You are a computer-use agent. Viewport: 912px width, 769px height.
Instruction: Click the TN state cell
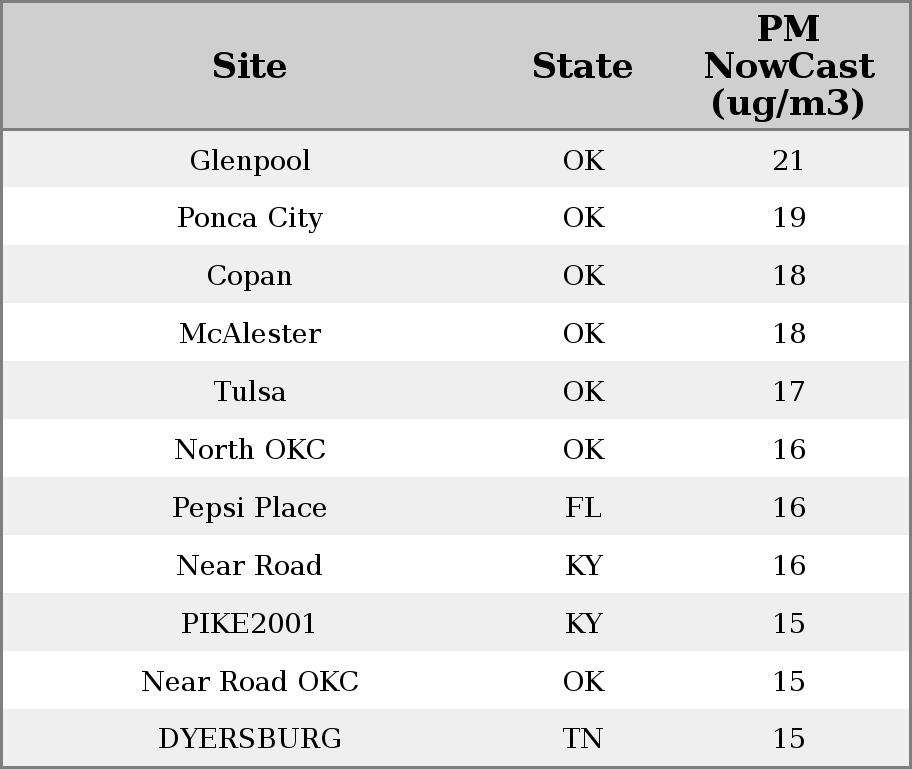point(583,739)
